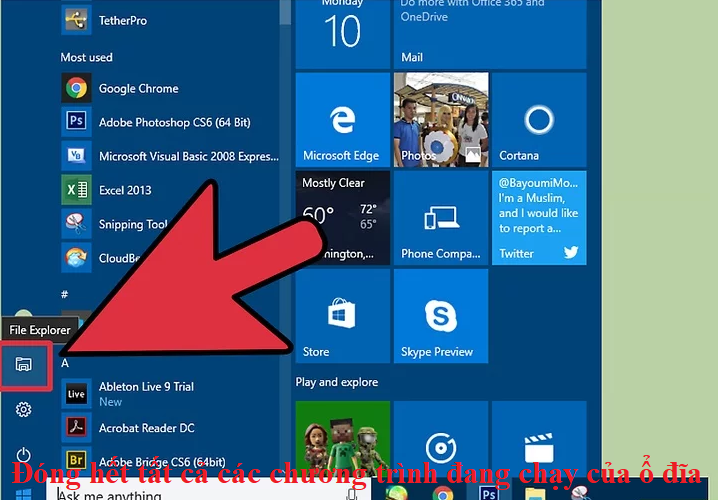Launch the Store tile
This screenshot has height=500, width=718.
click(341, 315)
